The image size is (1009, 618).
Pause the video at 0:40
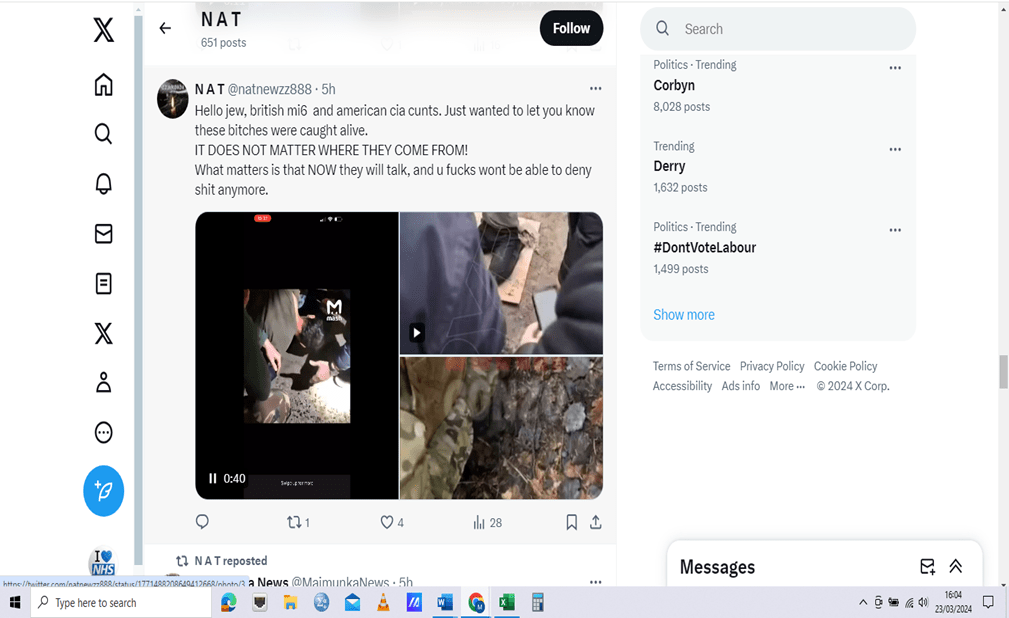[213, 479]
